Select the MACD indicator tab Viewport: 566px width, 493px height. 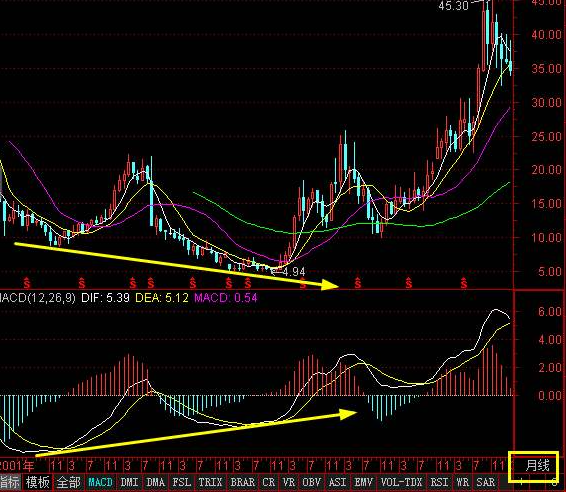[x=100, y=482]
